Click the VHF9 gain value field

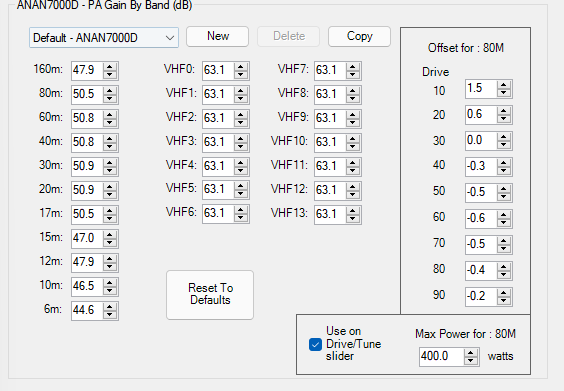click(331, 118)
